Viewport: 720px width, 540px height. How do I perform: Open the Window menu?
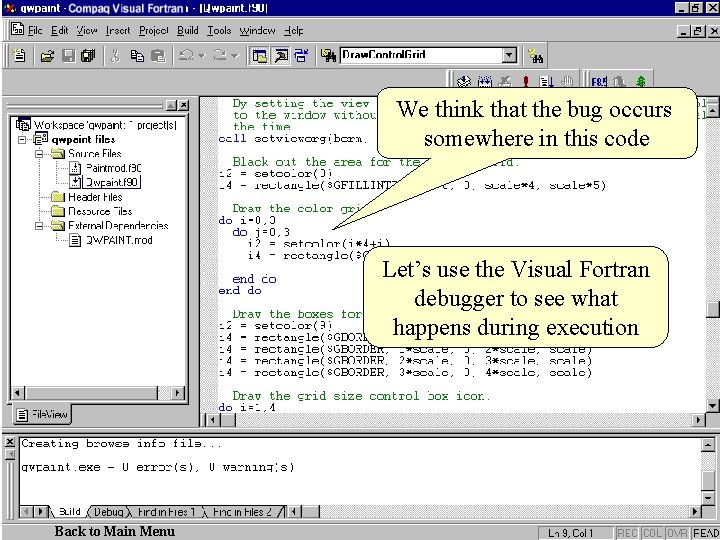257,30
